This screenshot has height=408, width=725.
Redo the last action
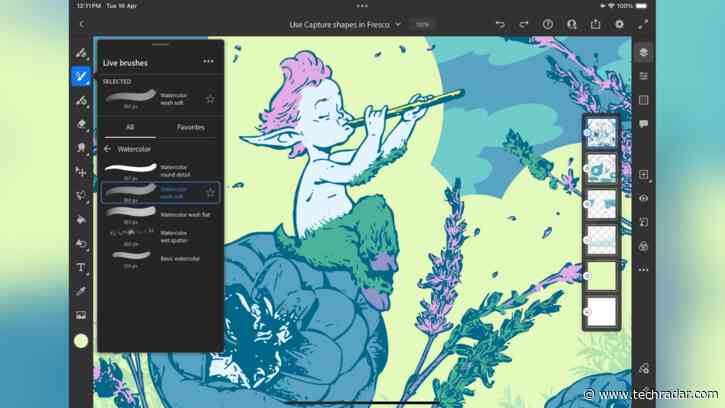tap(523, 24)
